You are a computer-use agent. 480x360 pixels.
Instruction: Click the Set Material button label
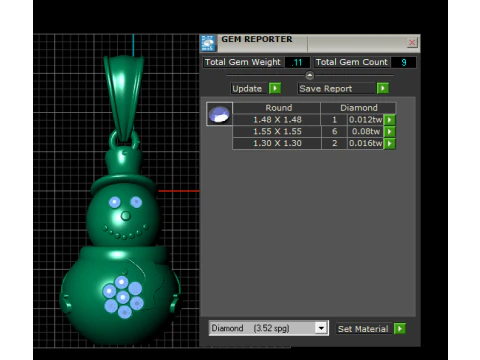point(364,329)
